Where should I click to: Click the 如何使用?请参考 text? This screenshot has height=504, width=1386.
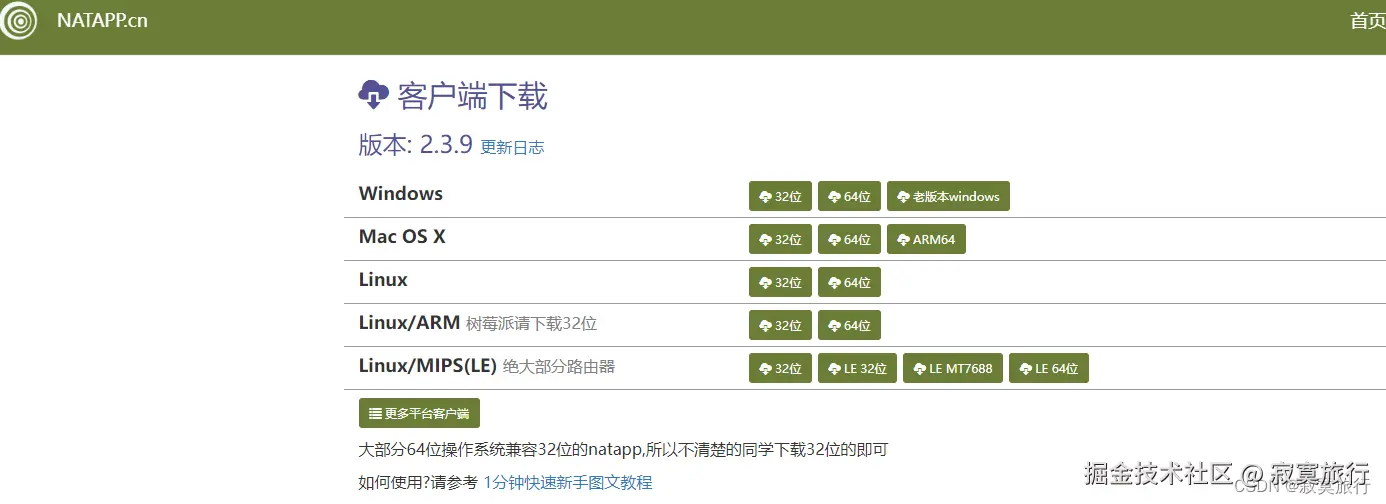[x=418, y=483]
